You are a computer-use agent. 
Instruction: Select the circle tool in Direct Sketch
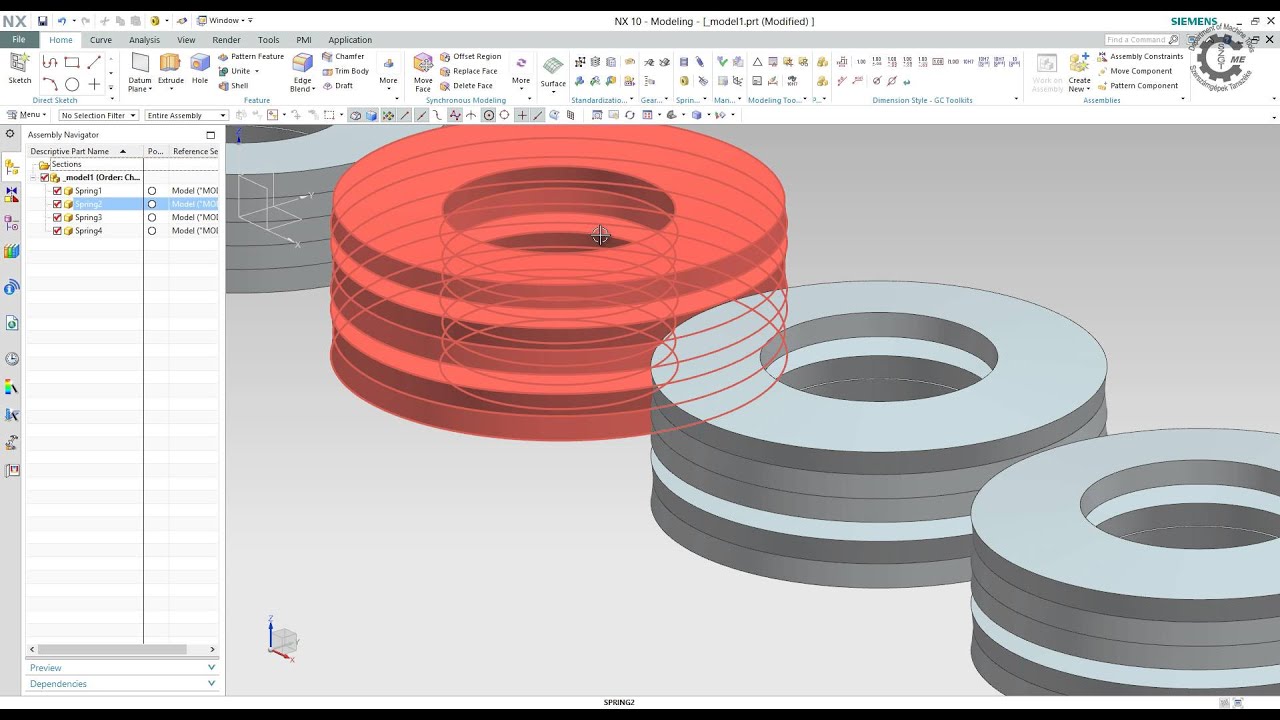(x=72, y=85)
